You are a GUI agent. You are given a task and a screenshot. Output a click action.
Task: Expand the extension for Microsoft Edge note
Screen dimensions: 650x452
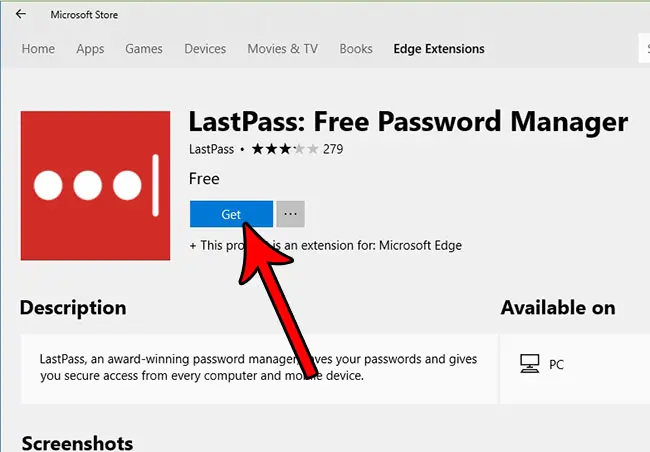click(325, 245)
